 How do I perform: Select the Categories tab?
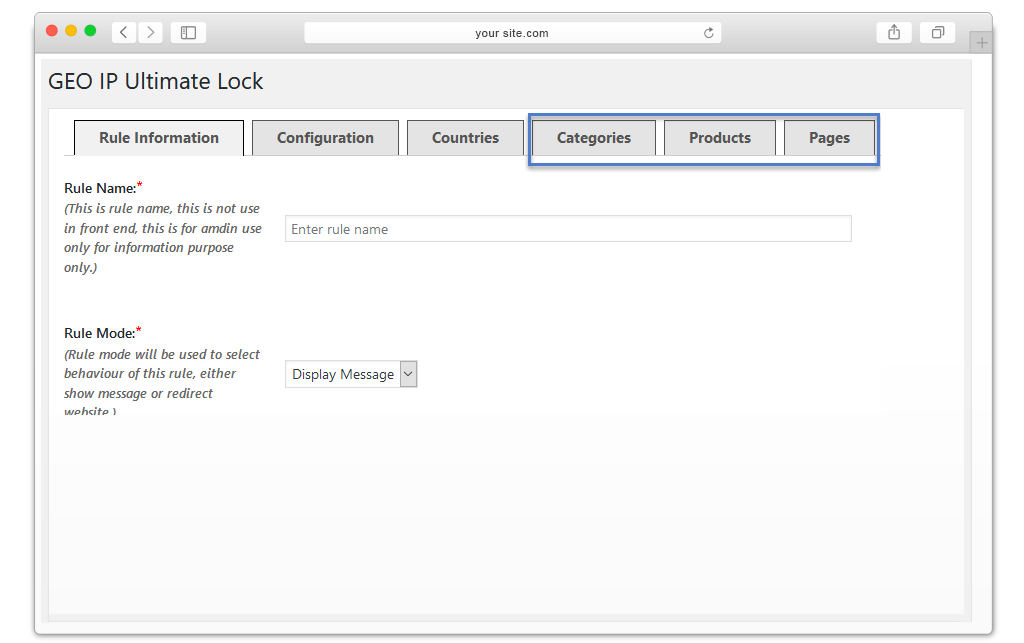click(x=594, y=138)
